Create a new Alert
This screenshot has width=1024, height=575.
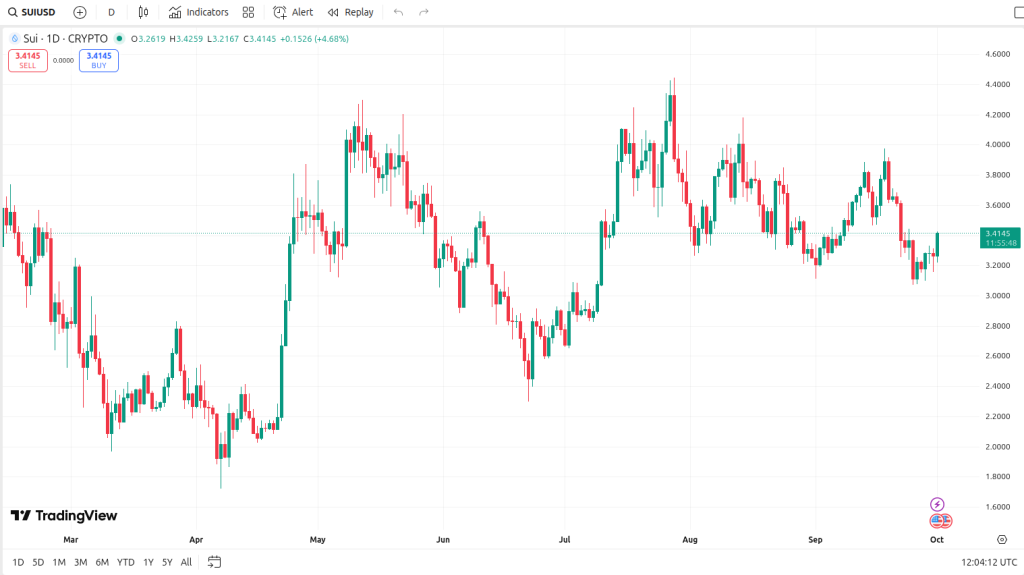tap(294, 12)
